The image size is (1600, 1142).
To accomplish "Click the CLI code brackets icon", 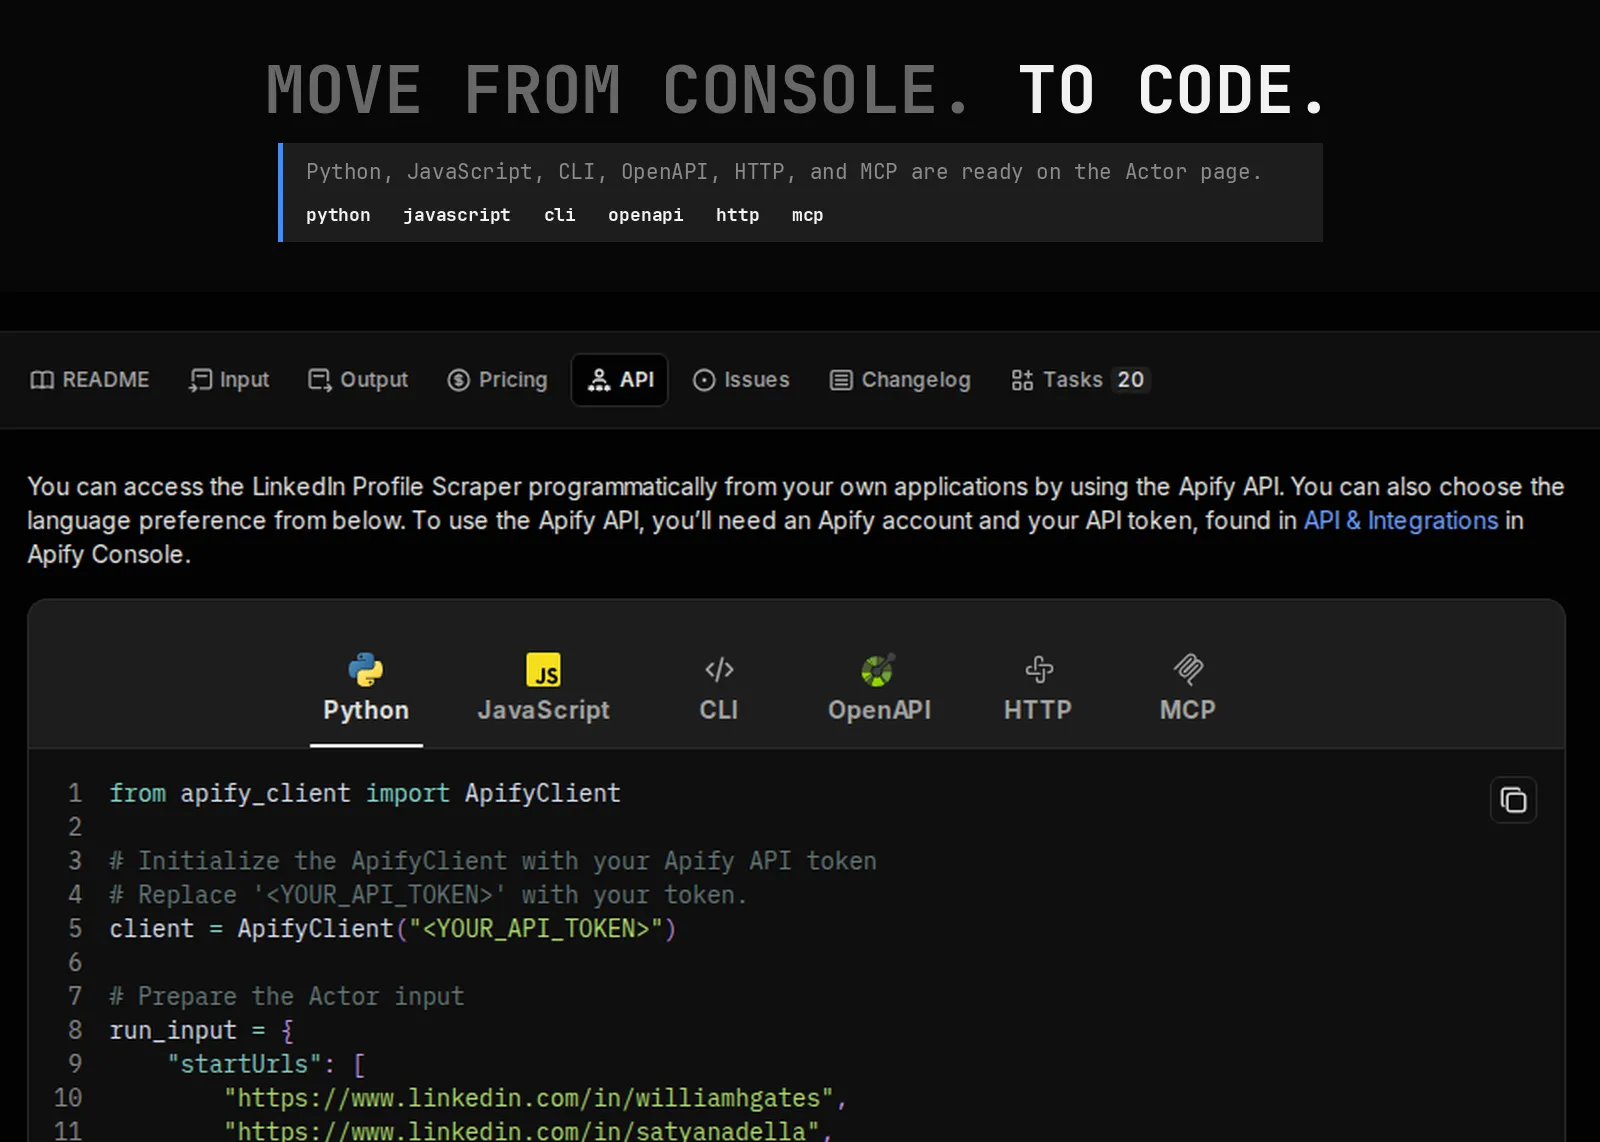I will tap(719, 669).
